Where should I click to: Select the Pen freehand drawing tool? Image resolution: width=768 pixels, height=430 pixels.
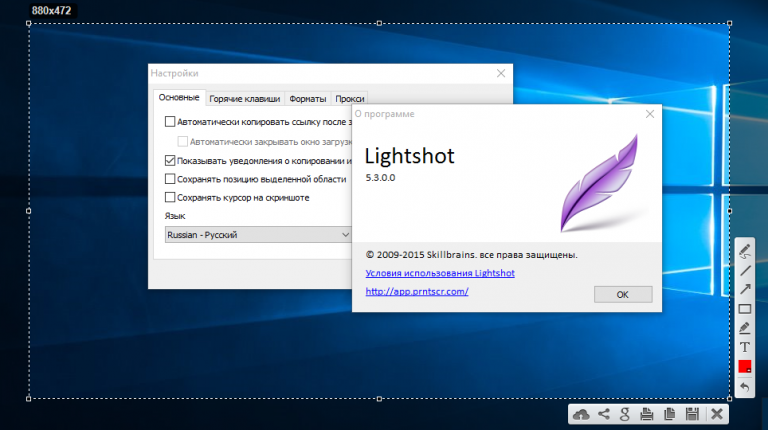[x=745, y=251]
